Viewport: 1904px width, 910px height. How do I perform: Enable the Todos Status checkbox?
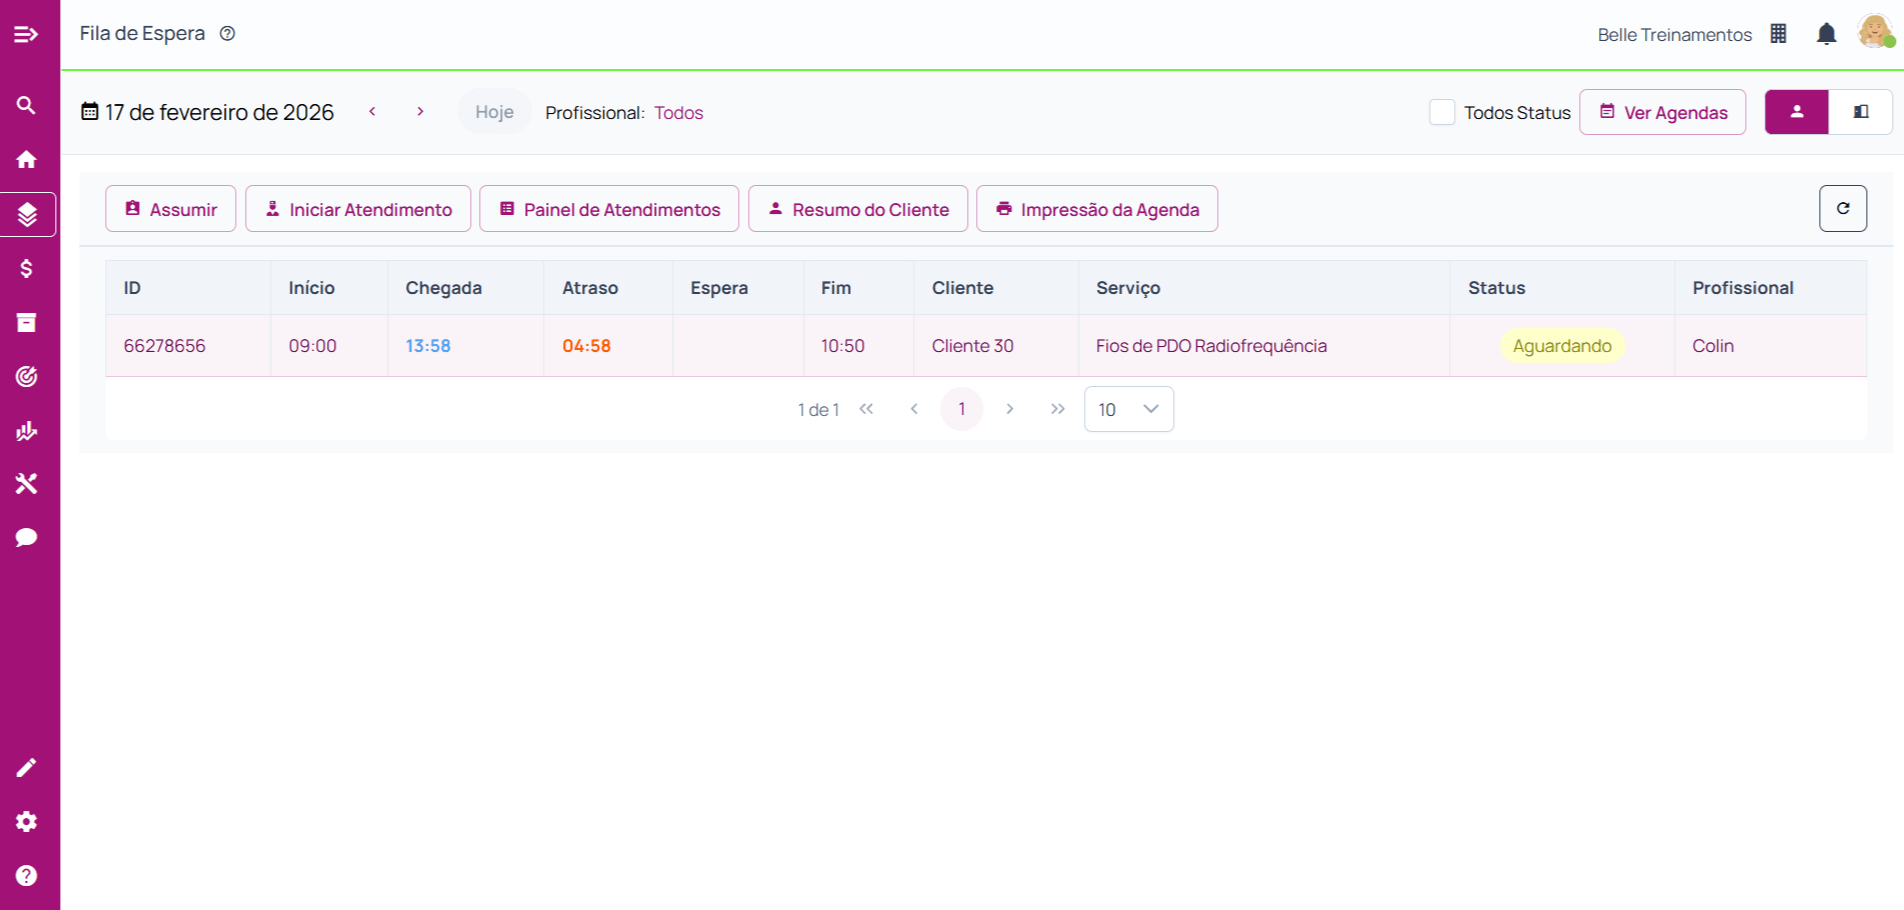click(x=1441, y=112)
